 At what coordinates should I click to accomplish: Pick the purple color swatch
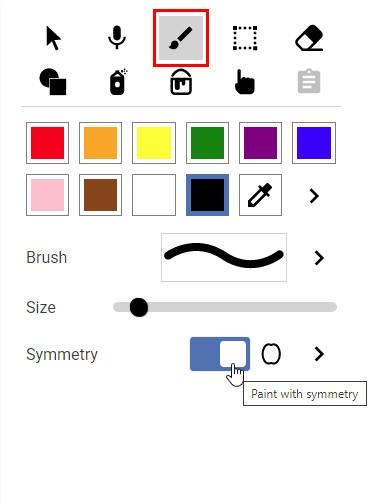click(x=260, y=143)
